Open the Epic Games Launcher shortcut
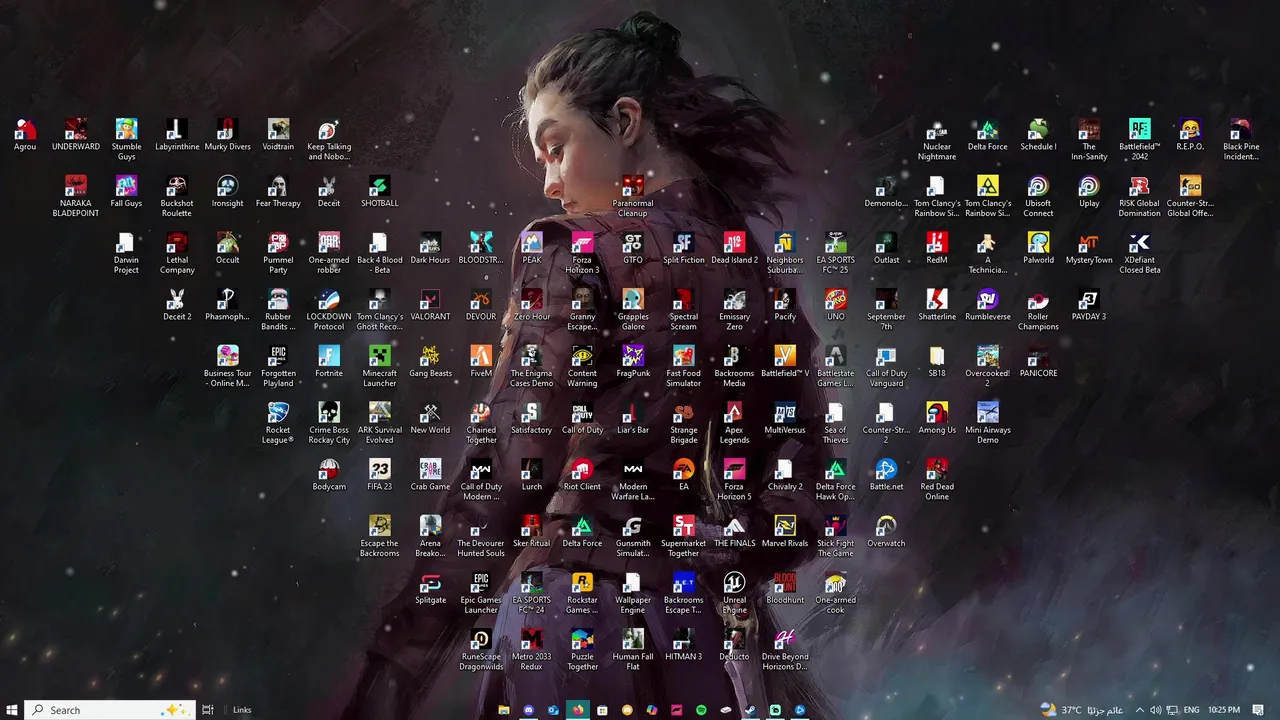1280x720 pixels. point(481,594)
